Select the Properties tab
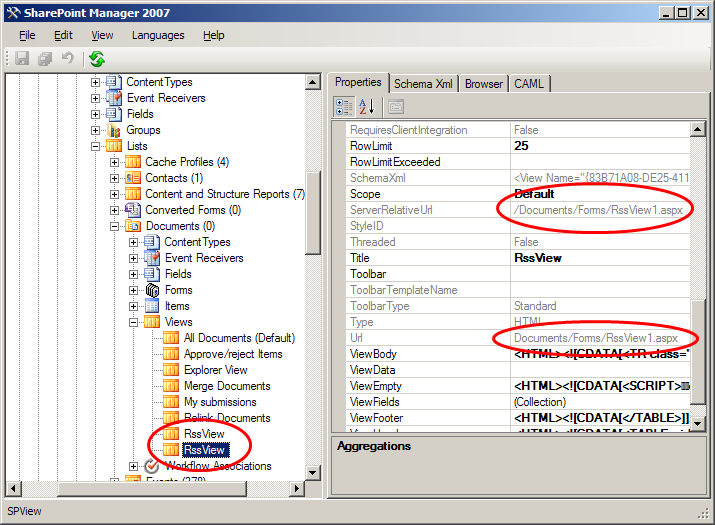The width and height of the screenshot is (715, 525). click(x=358, y=83)
